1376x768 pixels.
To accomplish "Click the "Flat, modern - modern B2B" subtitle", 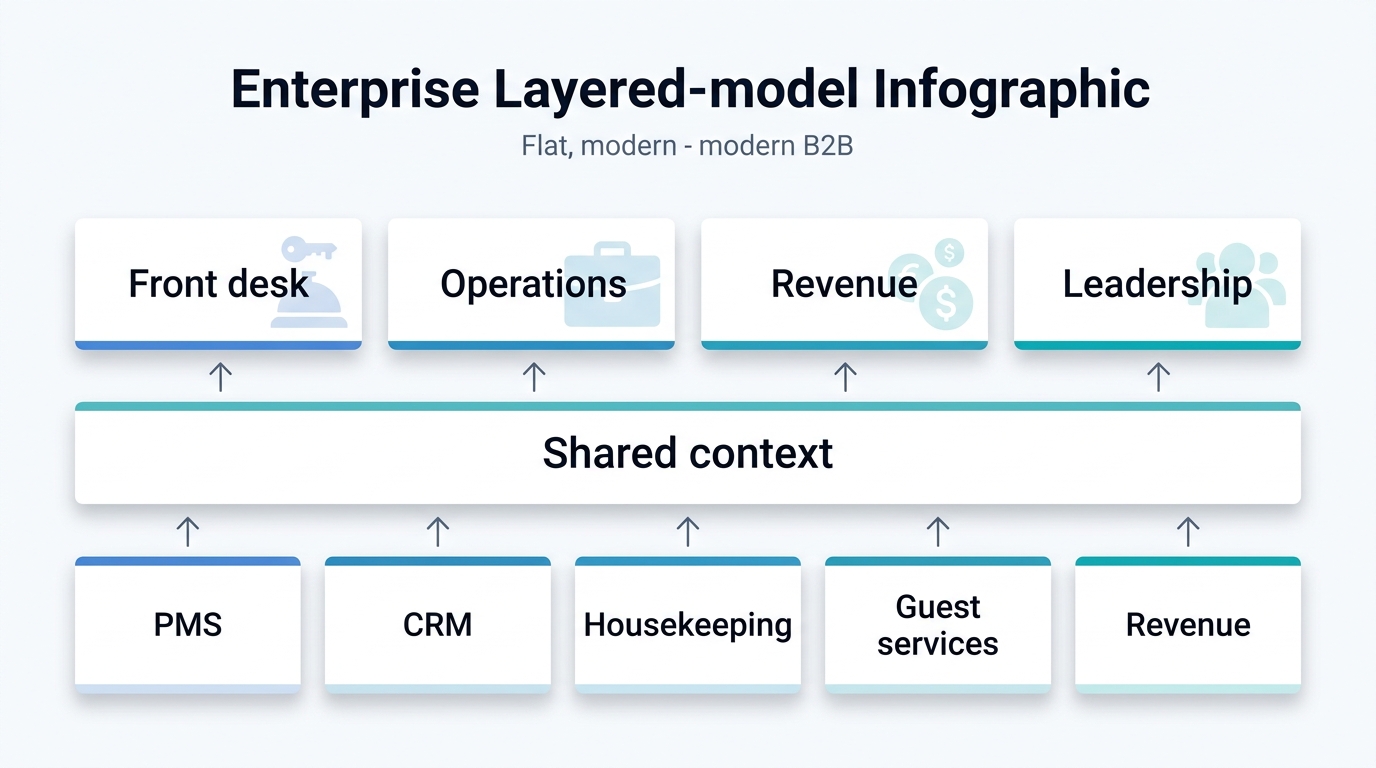I will [x=687, y=146].
